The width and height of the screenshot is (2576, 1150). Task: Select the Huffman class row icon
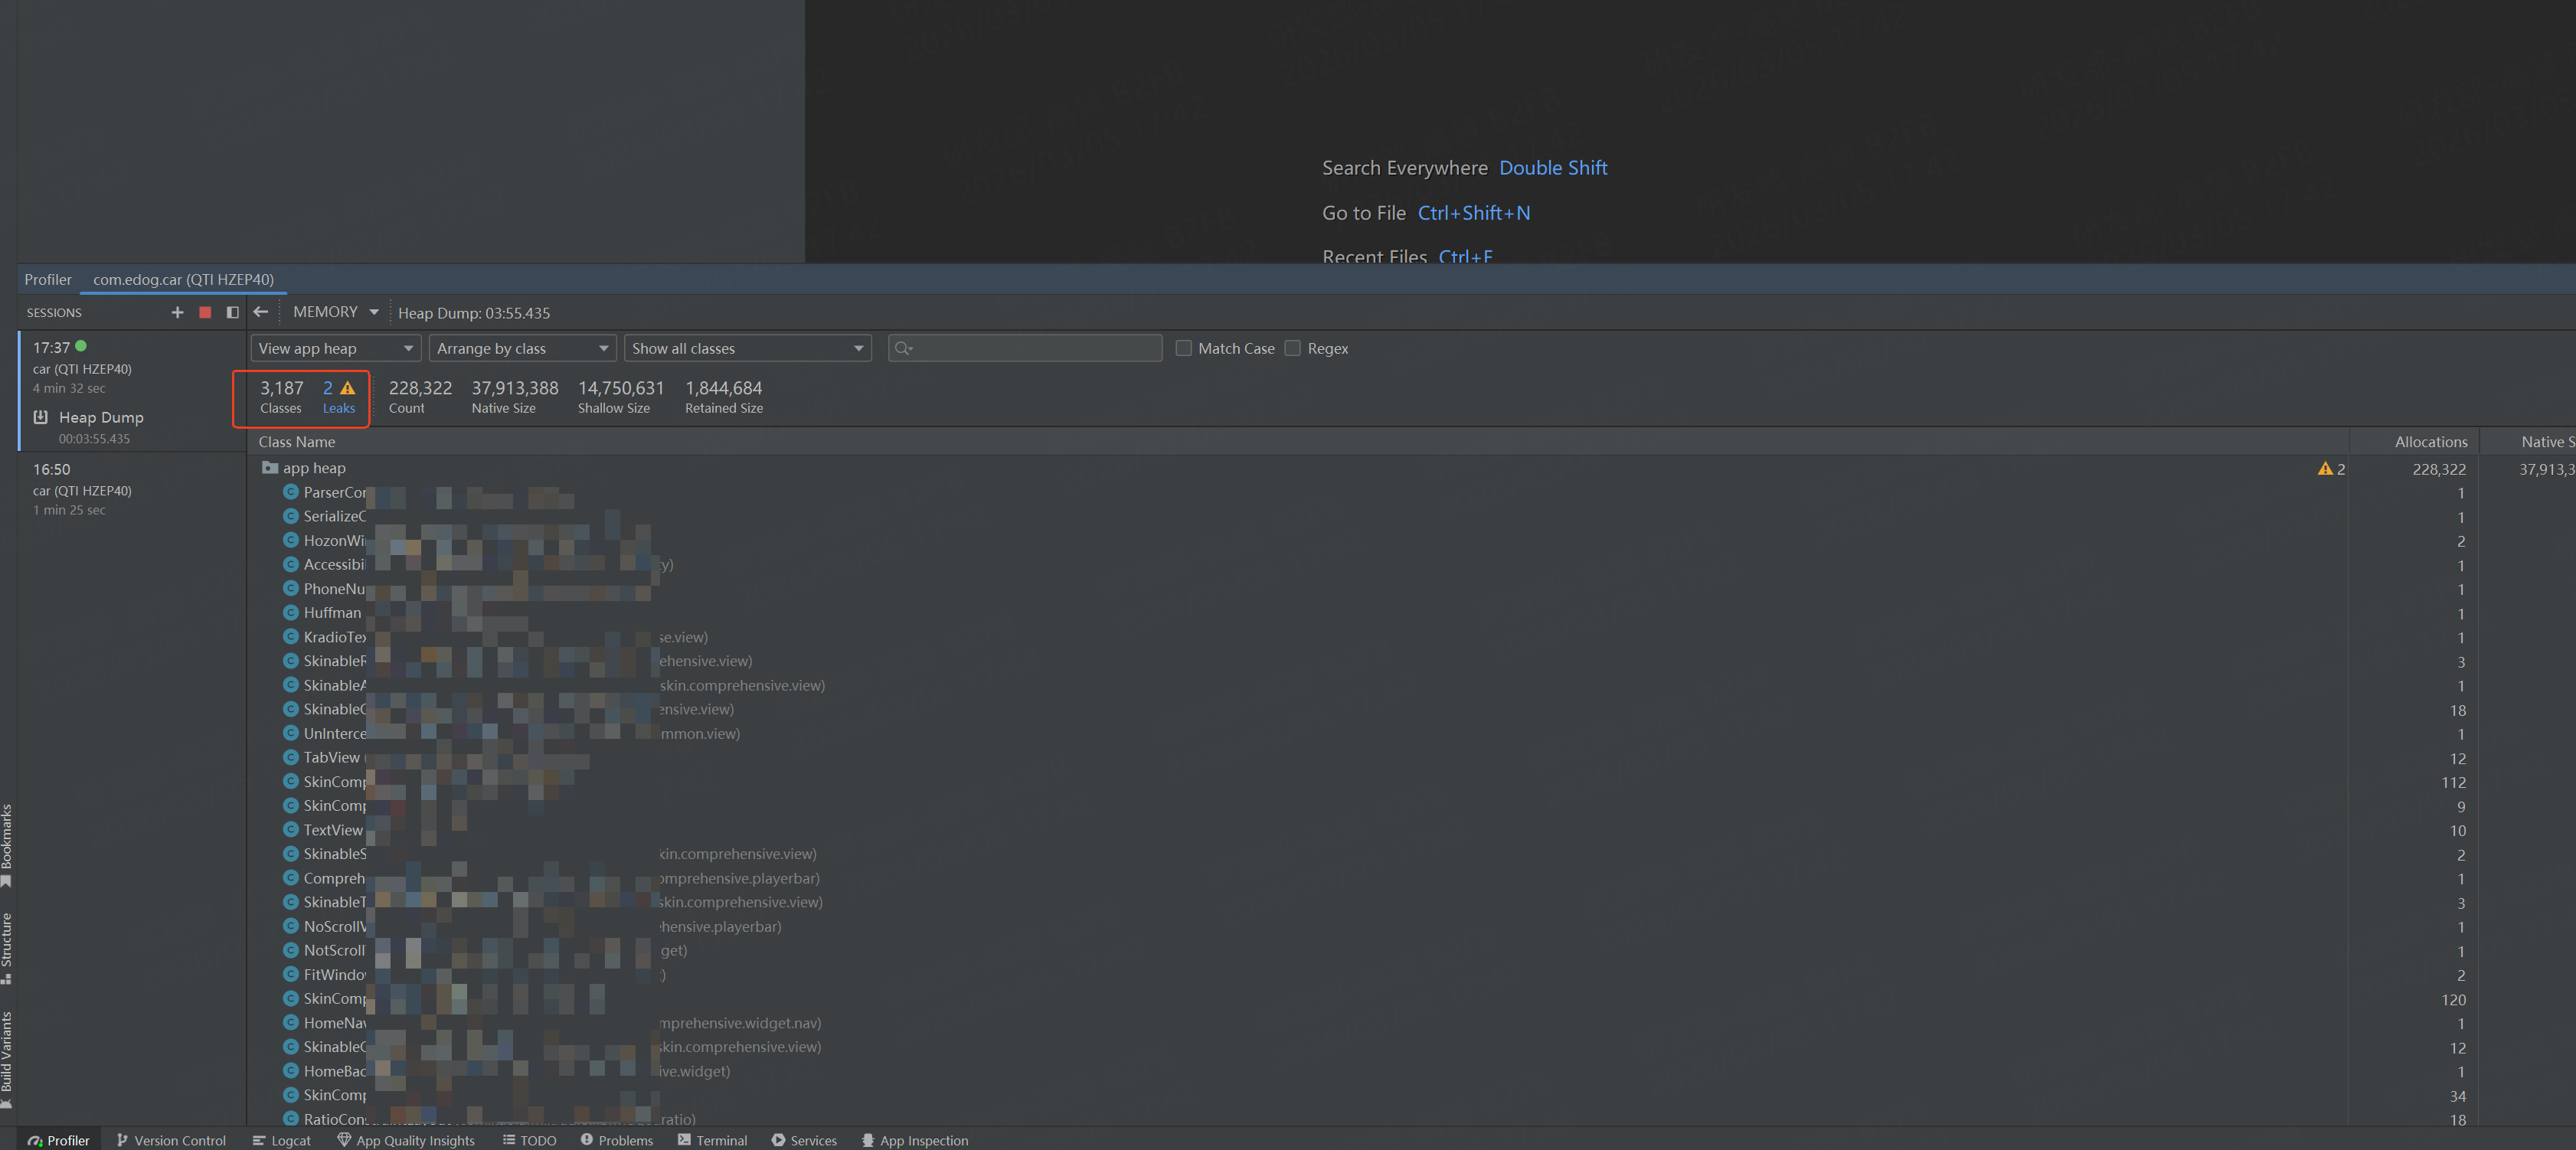[291, 612]
